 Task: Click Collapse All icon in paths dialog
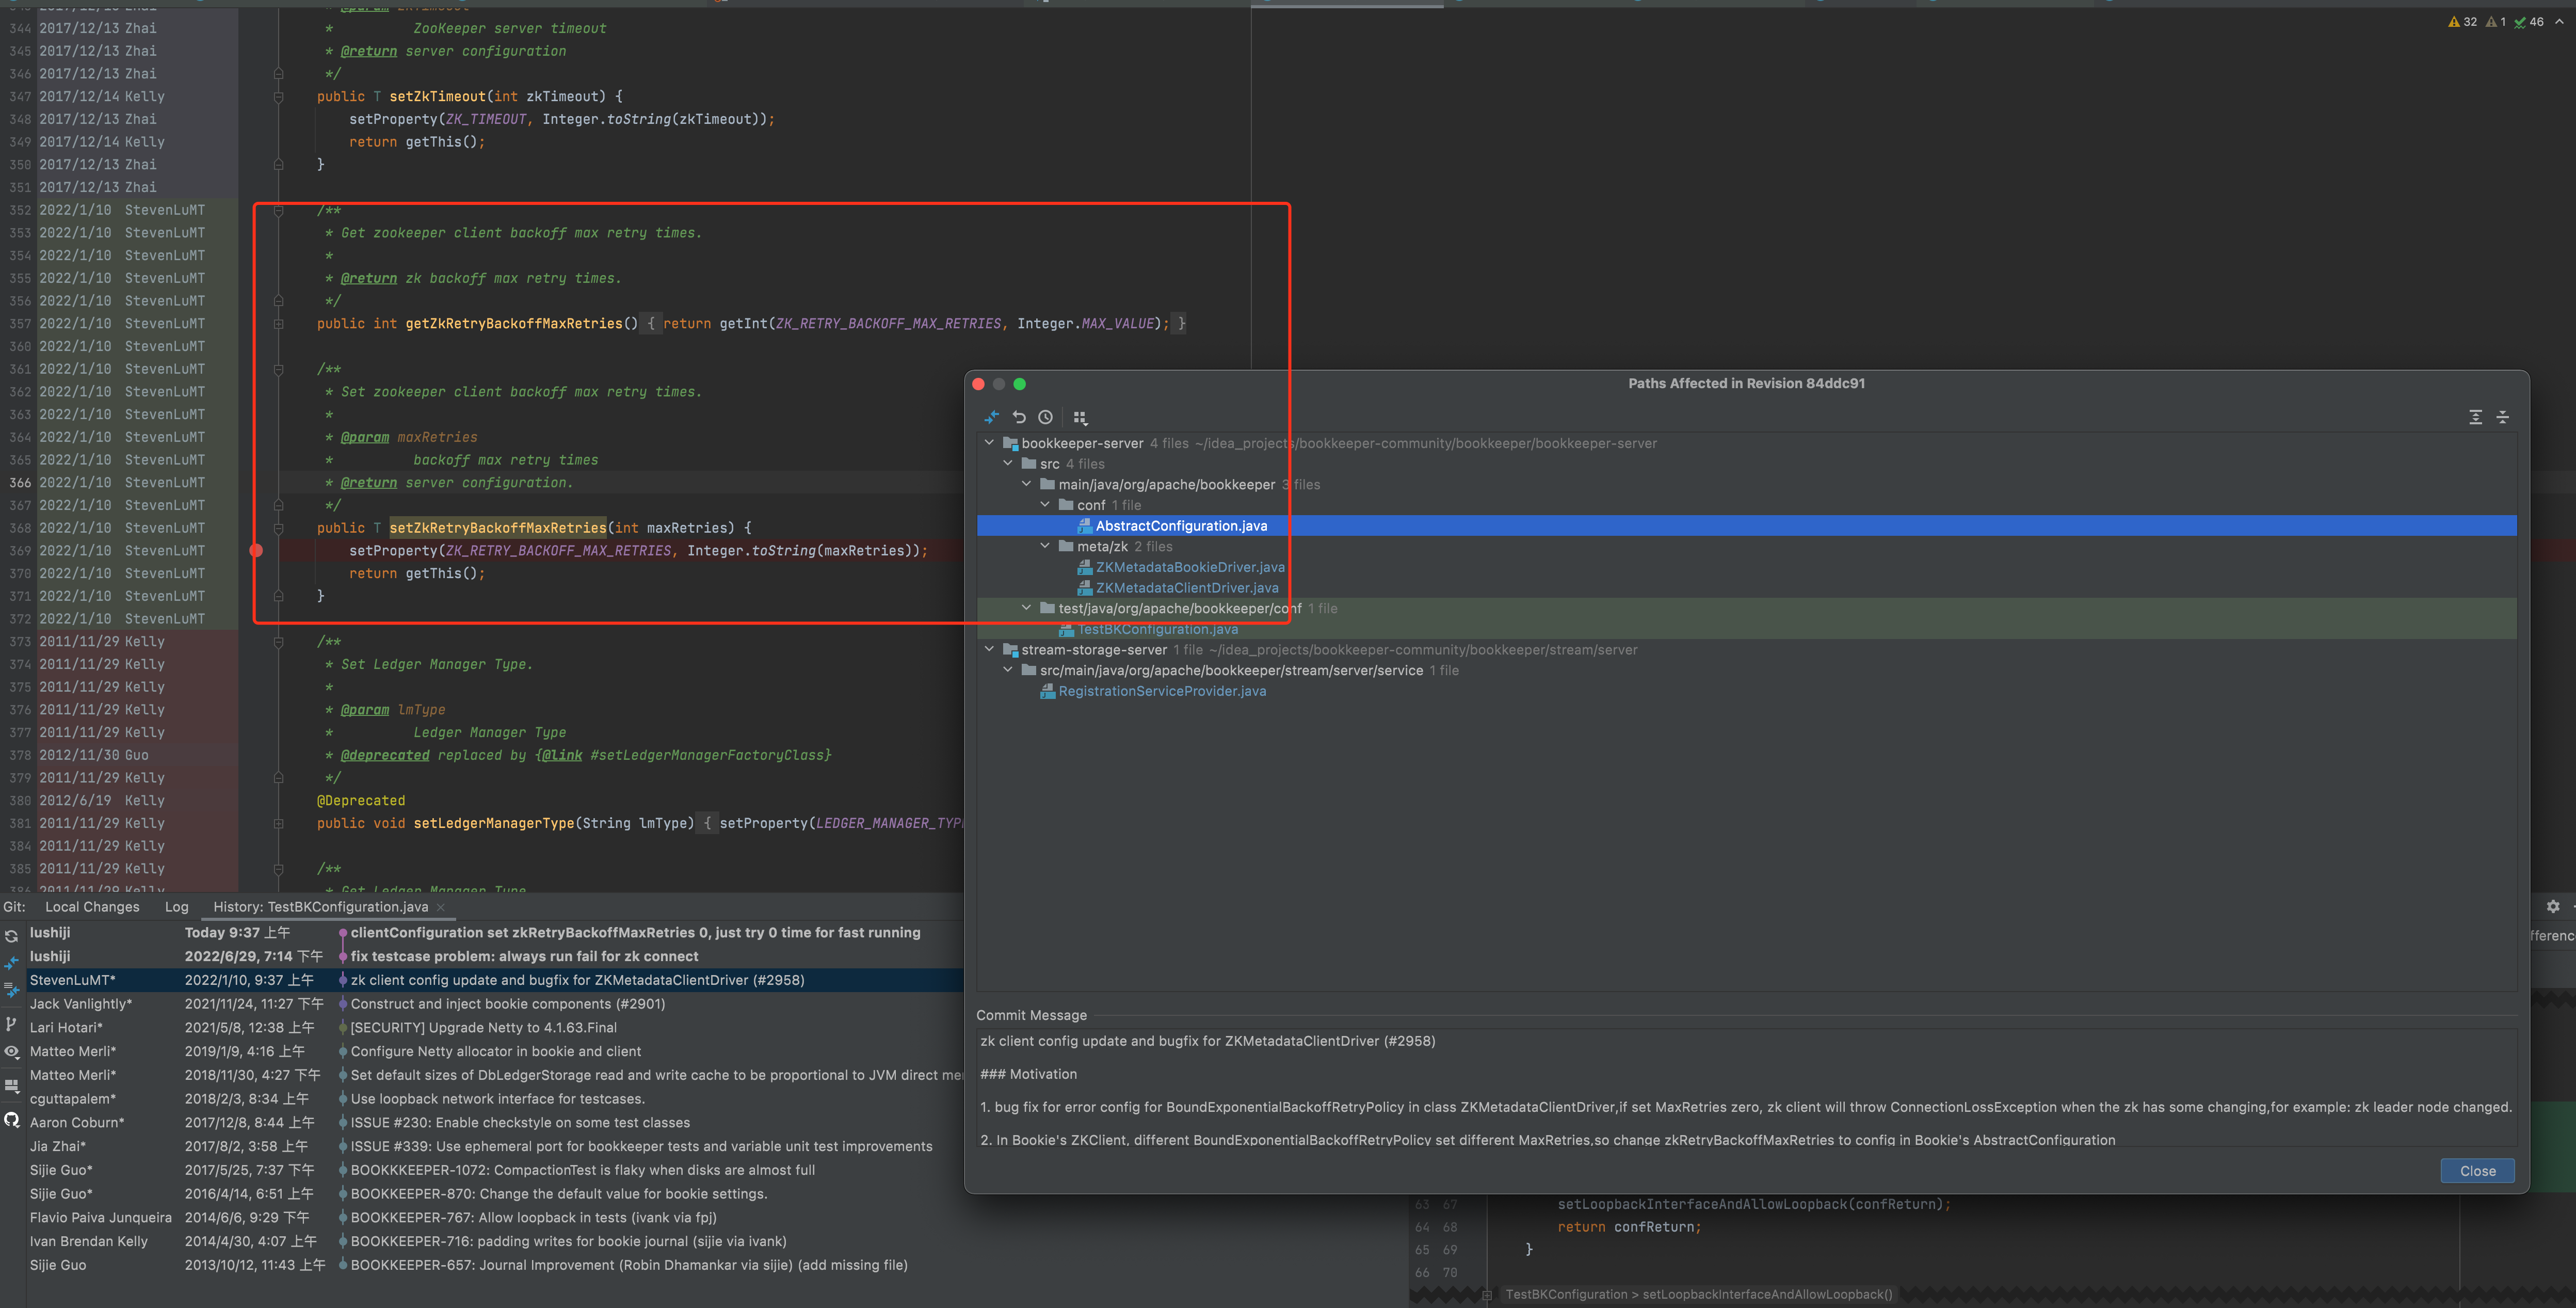(x=2502, y=417)
